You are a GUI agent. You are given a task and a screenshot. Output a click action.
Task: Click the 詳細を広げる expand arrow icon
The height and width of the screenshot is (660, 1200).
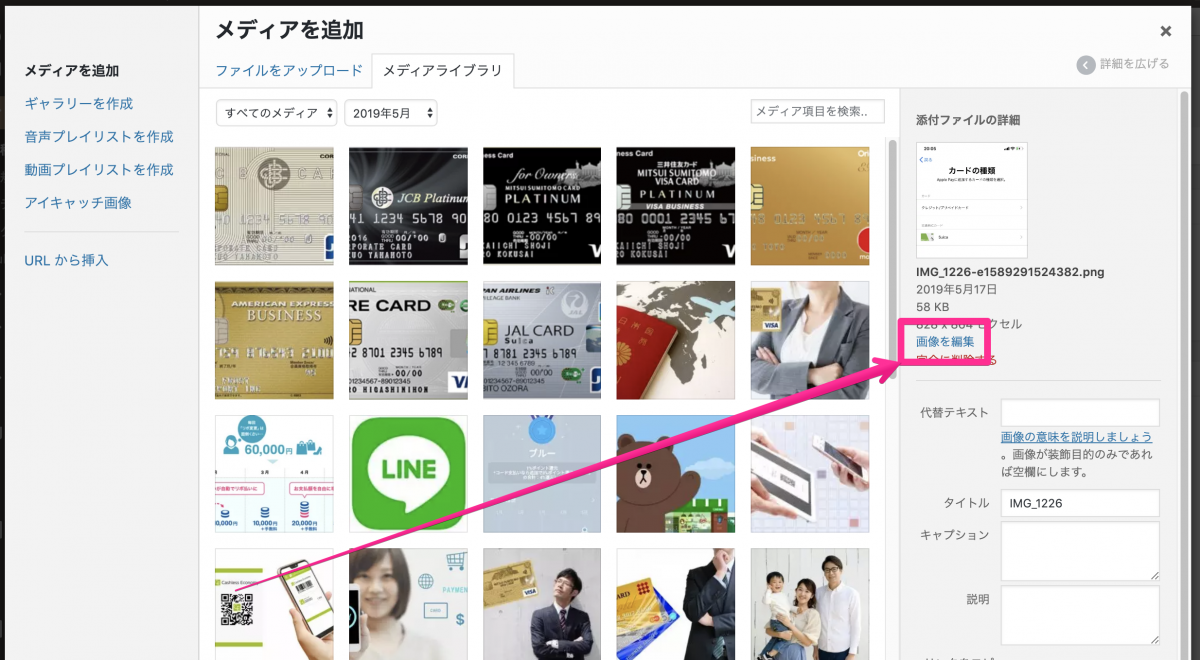click(x=1086, y=64)
